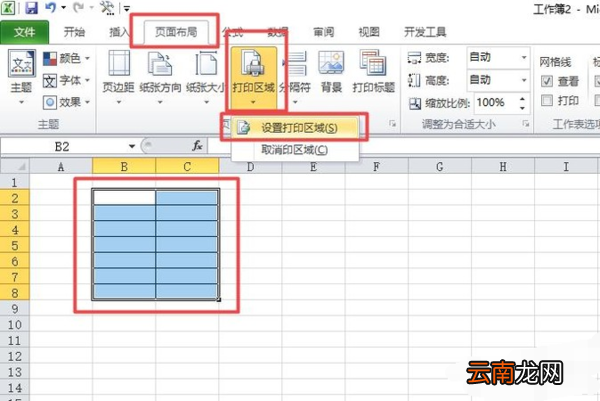
Task: Click the Undo arrow icon
Action: click(x=51, y=8)
